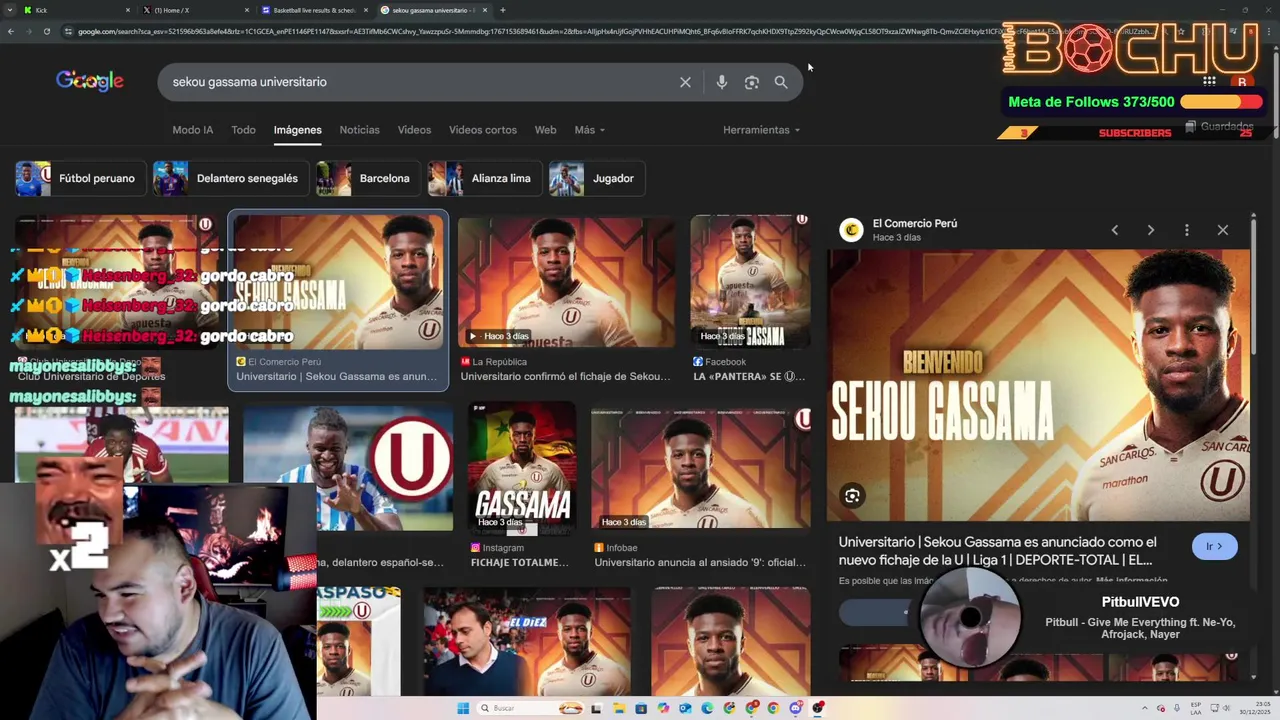Filter images by Alianza lima chip
The width and height of the screenshot is (1280, 720).
pyautogui.click(x=485, y=178)
